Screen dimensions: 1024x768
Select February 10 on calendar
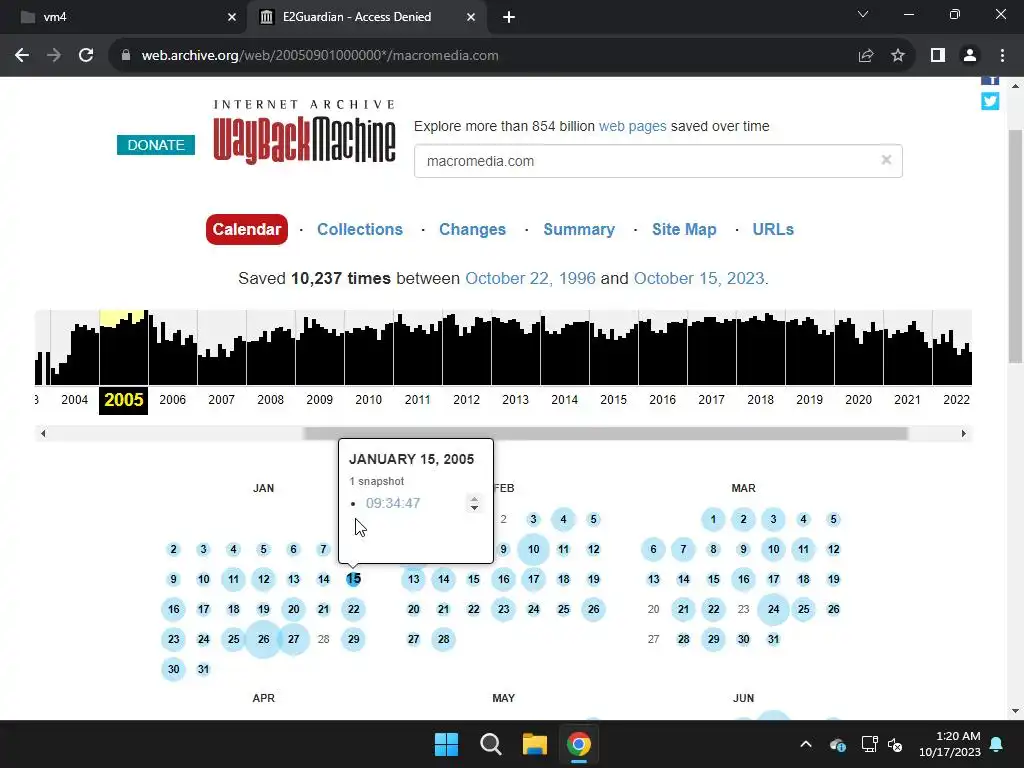pos(534,549)
